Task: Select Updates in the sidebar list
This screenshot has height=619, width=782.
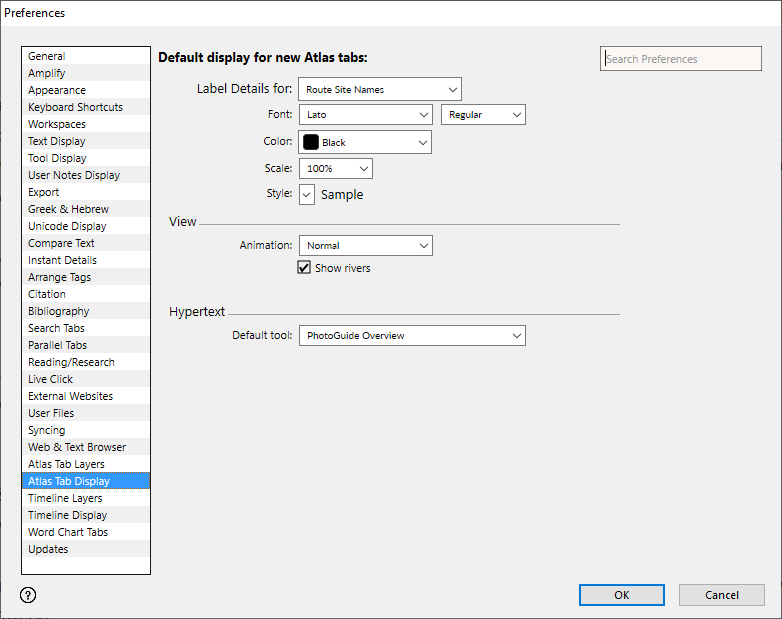Action: 48,549
